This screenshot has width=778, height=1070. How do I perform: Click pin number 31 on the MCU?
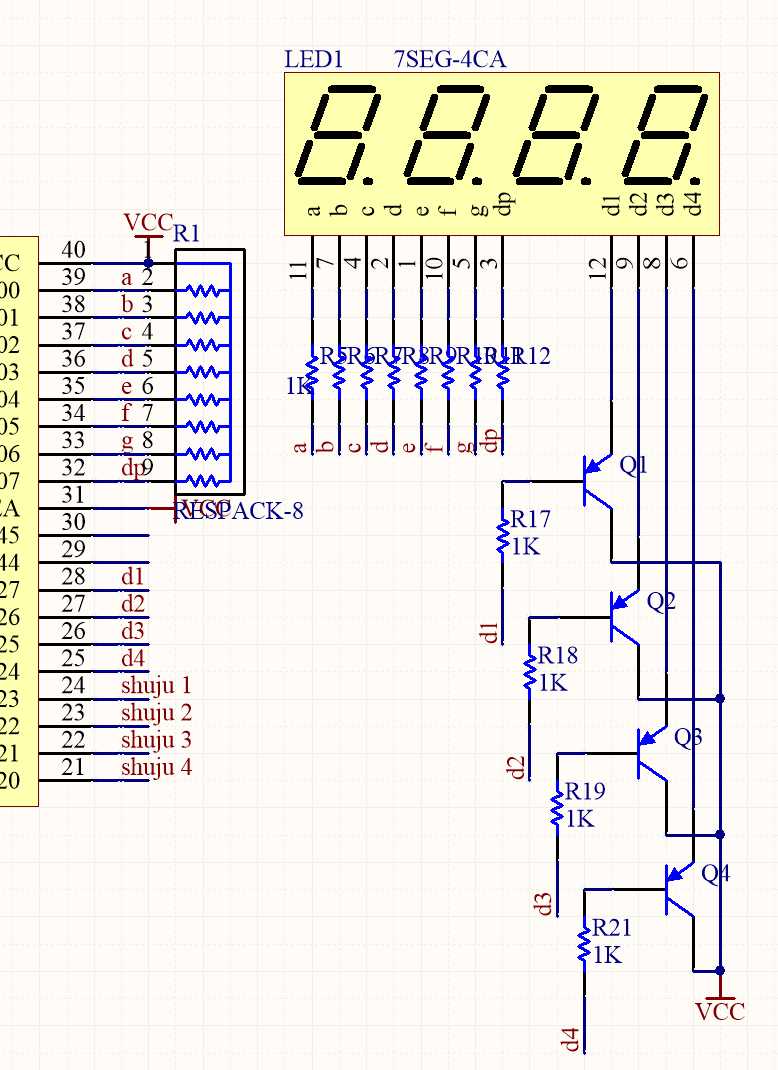click(73, 495)
